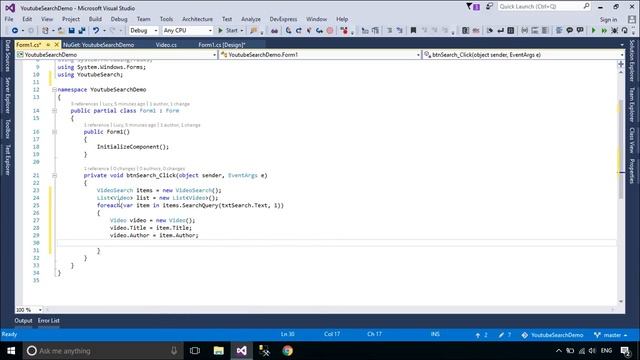Open the Error List tab
The width and height of the screenshot is (640, 360).
[x=49, y=321]
